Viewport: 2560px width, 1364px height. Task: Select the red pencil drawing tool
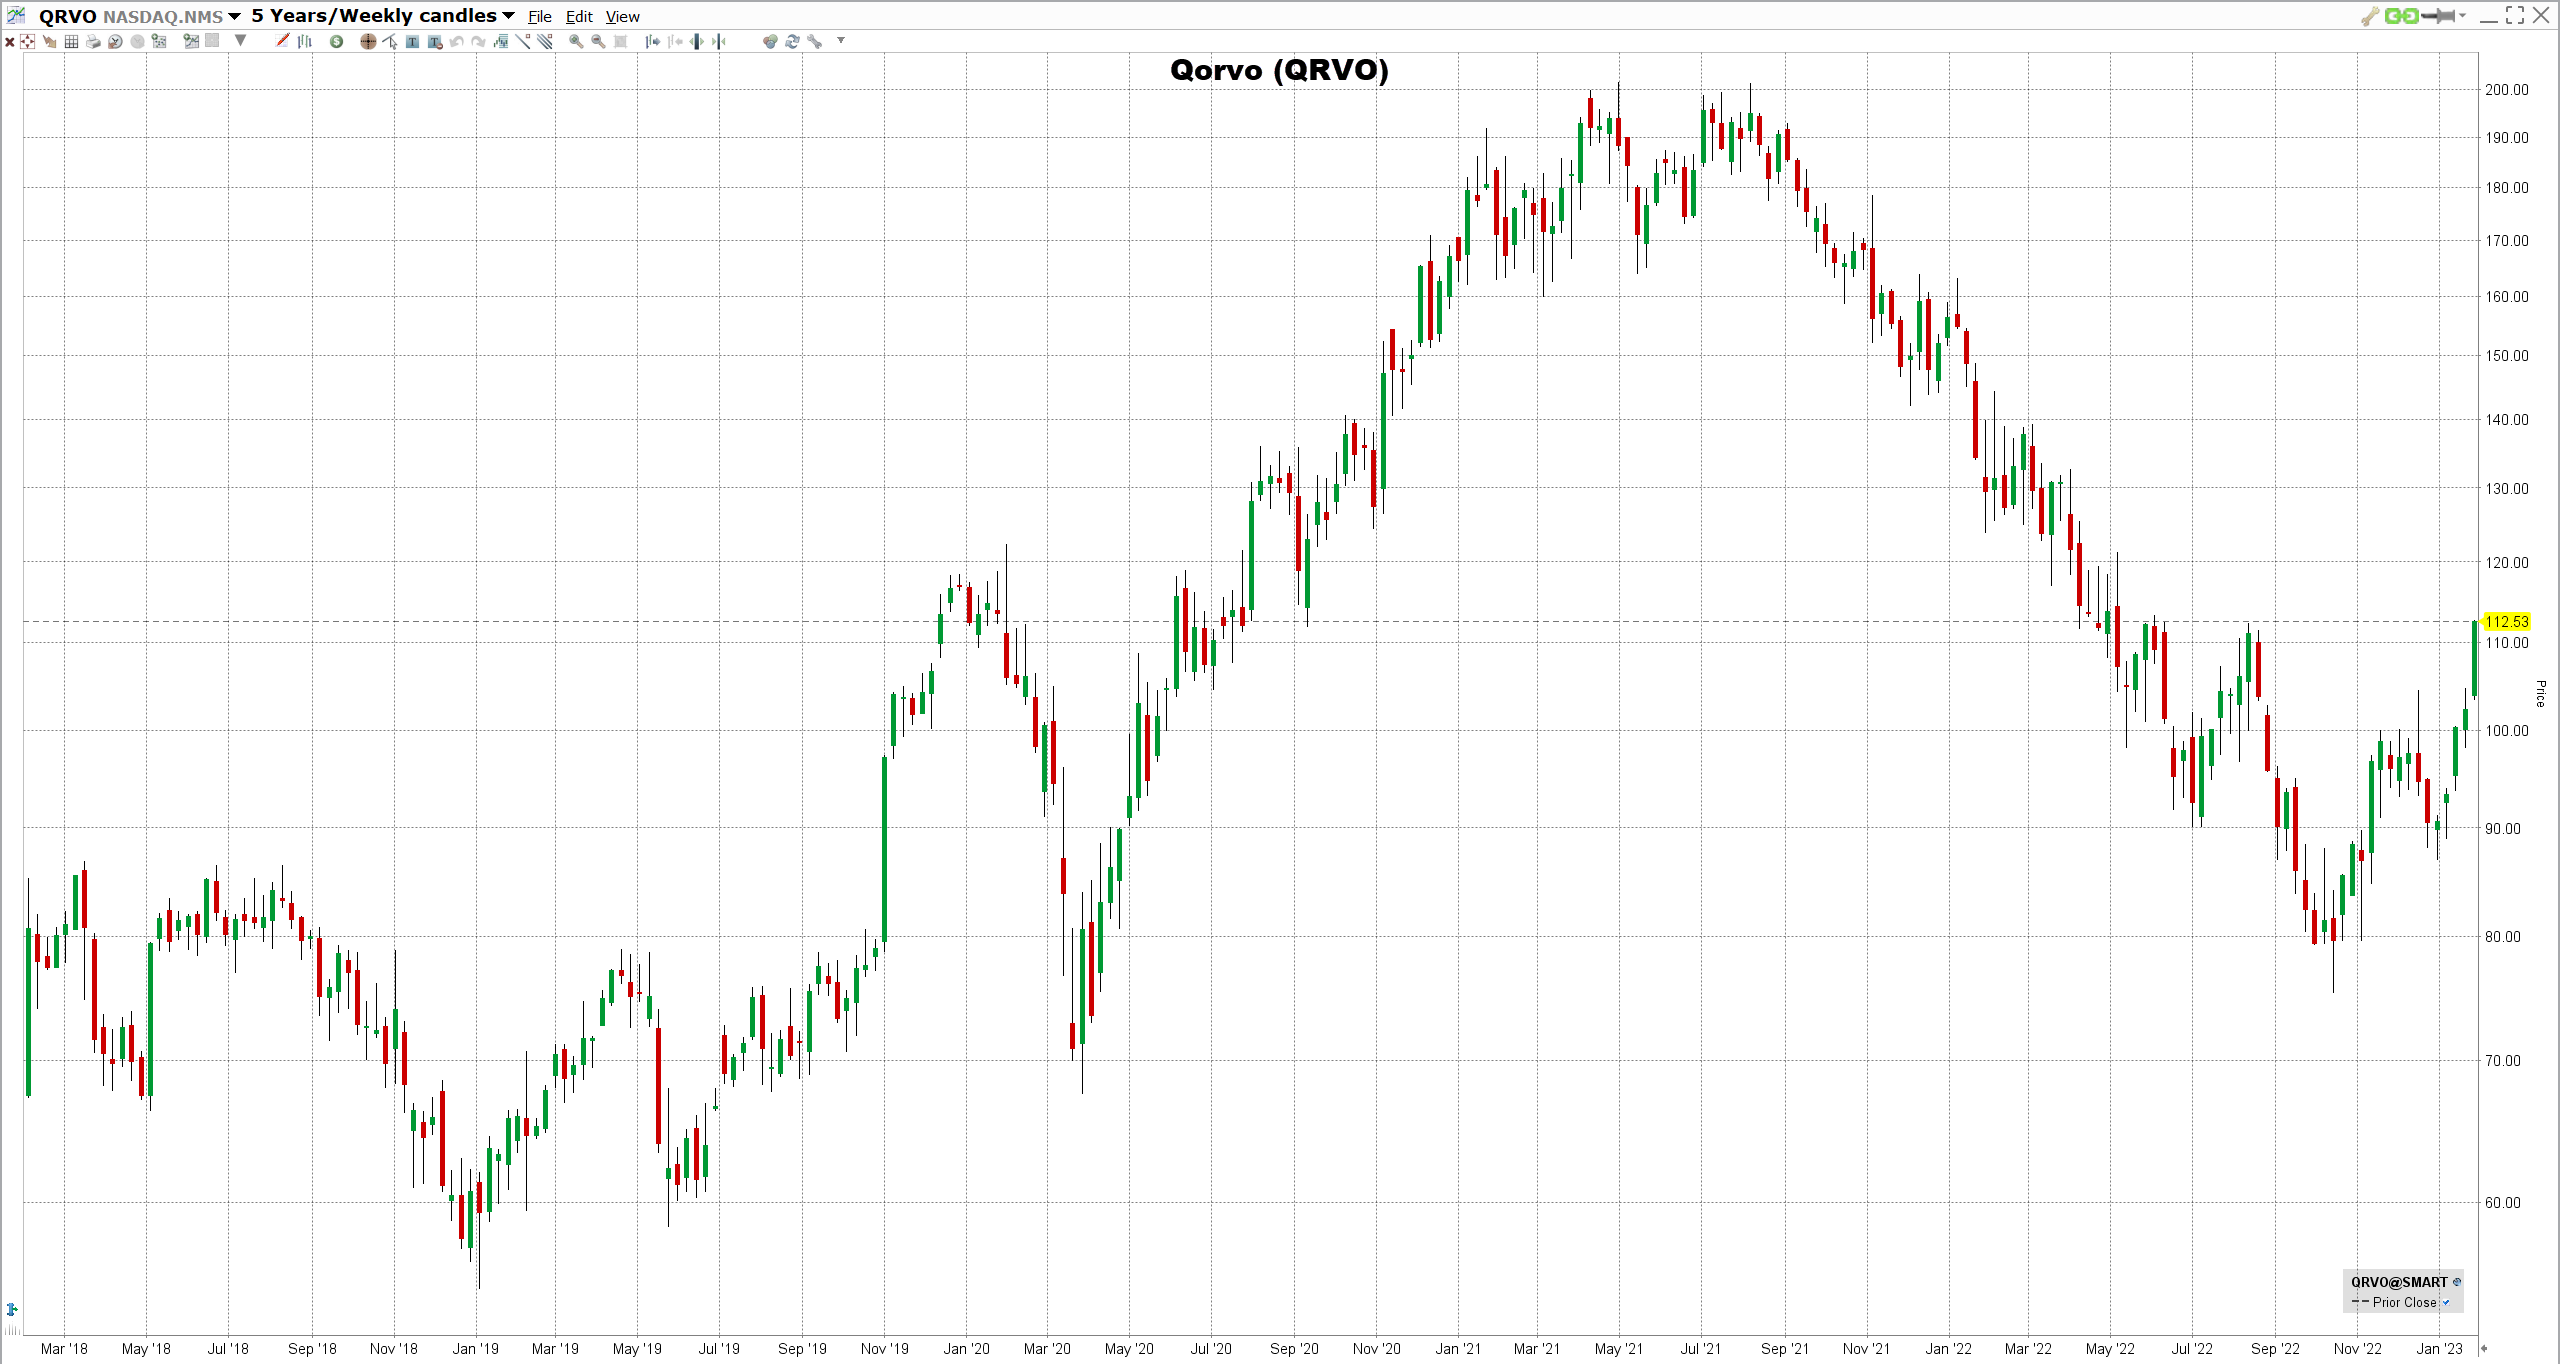click(x=282, y=40)
